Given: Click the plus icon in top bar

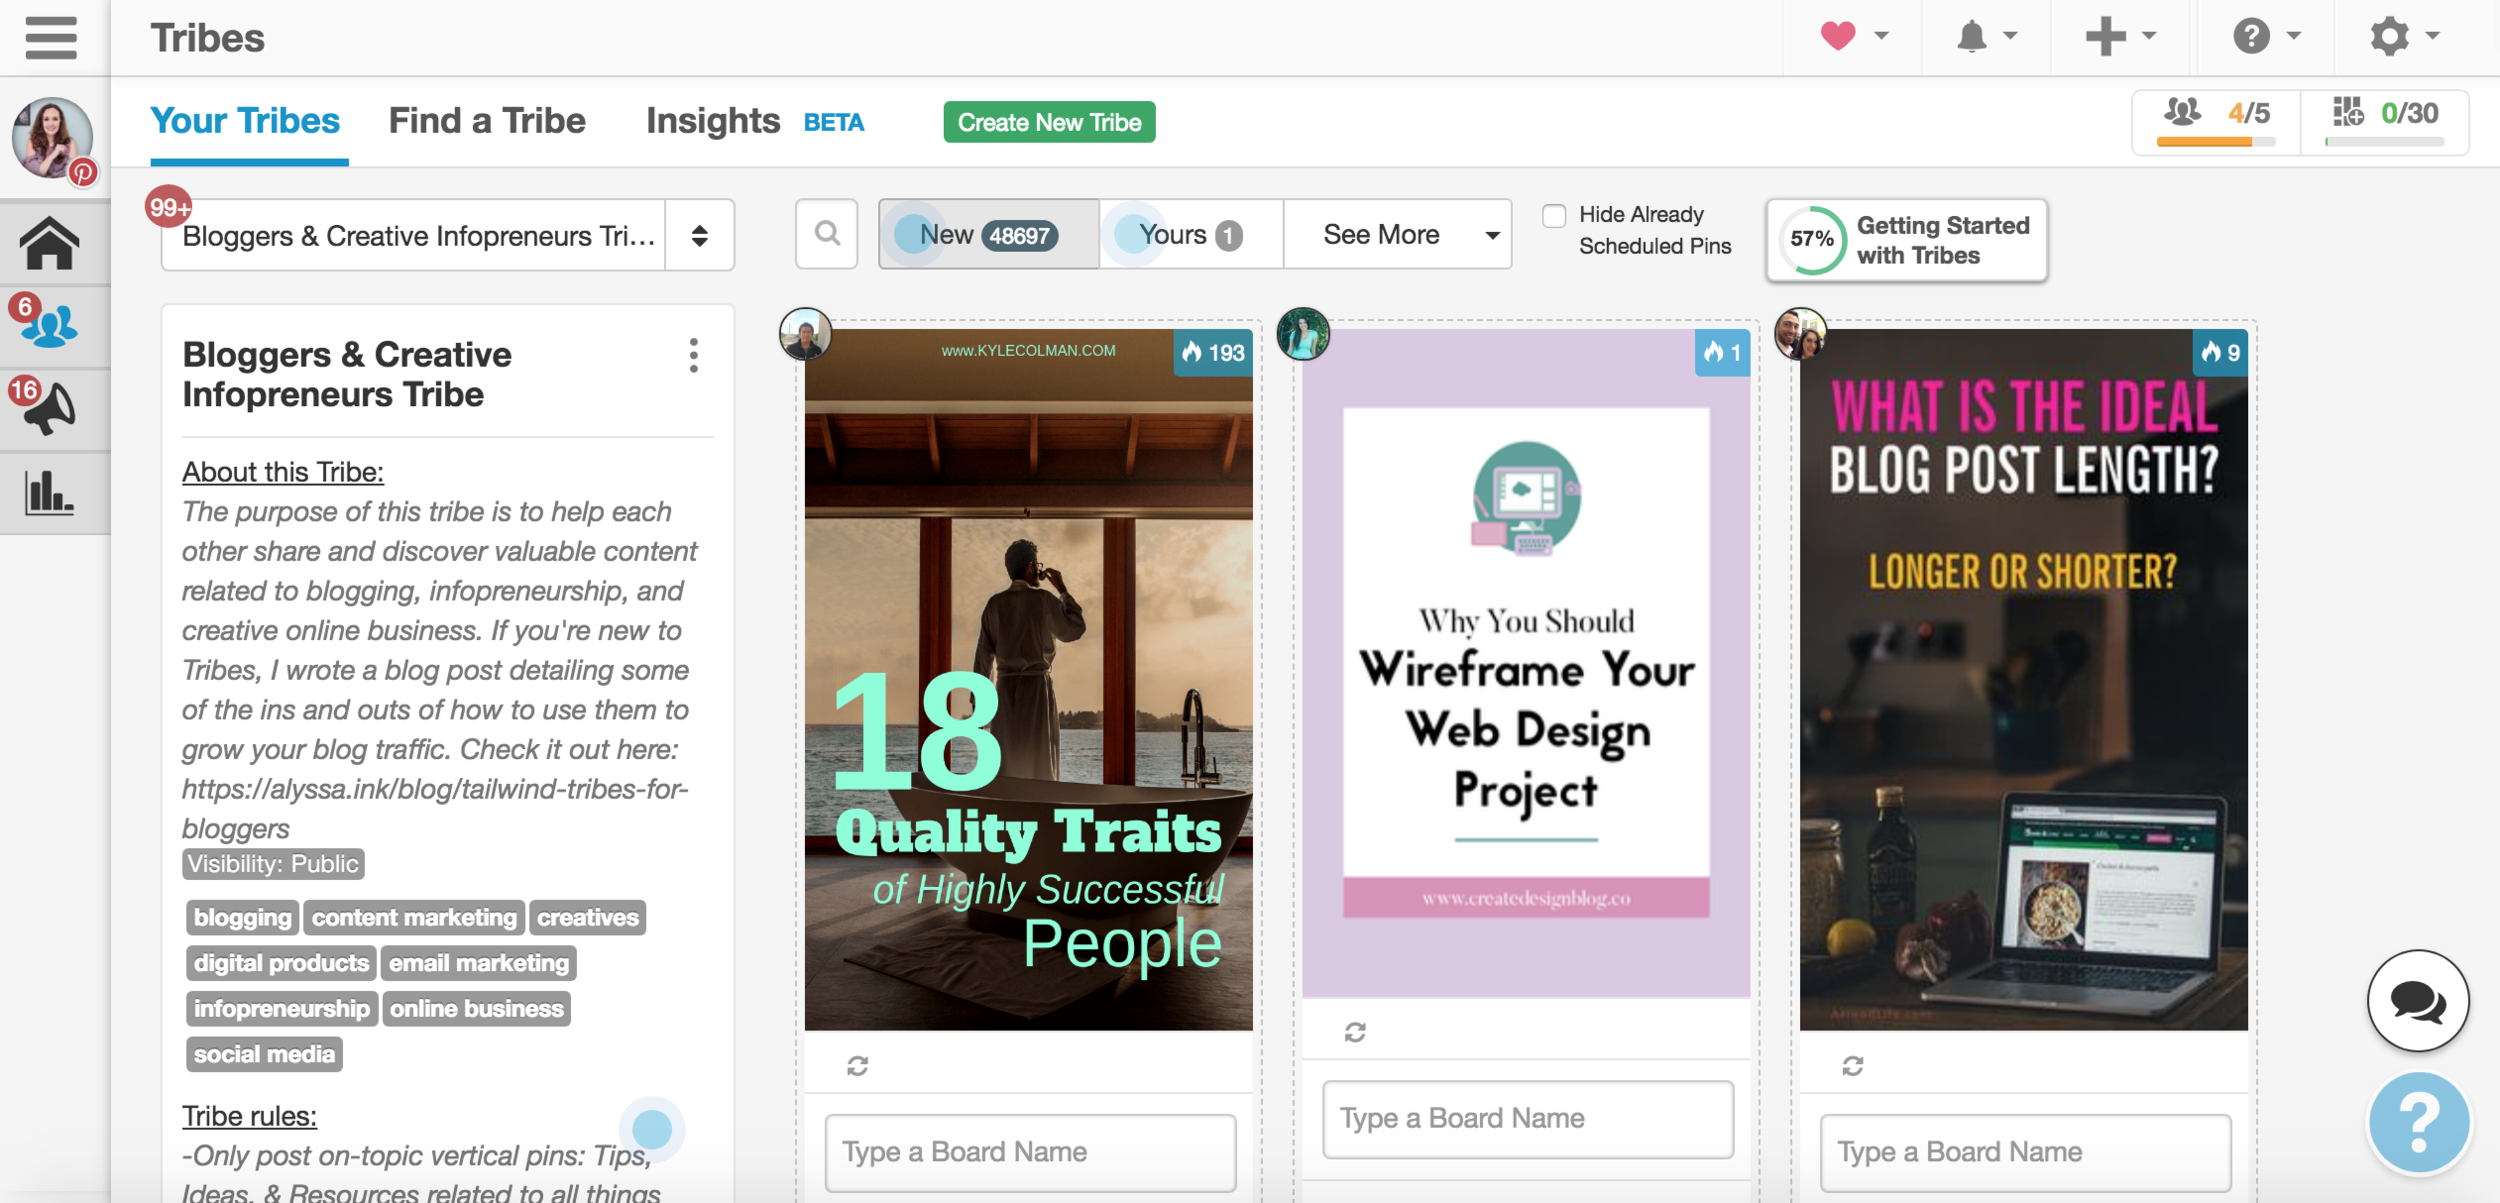Looking at the screenshot, I should pos(2105,36).
